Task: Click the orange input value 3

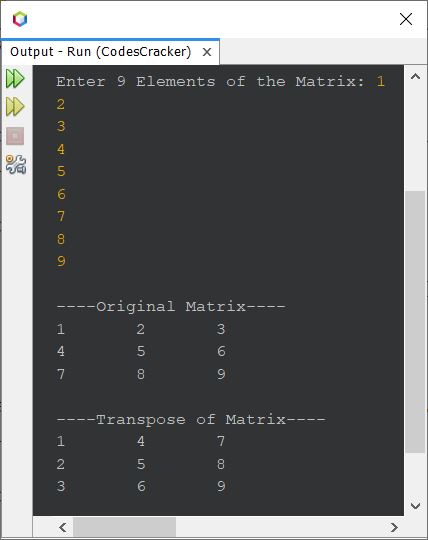Action: [x=61, y=126]
